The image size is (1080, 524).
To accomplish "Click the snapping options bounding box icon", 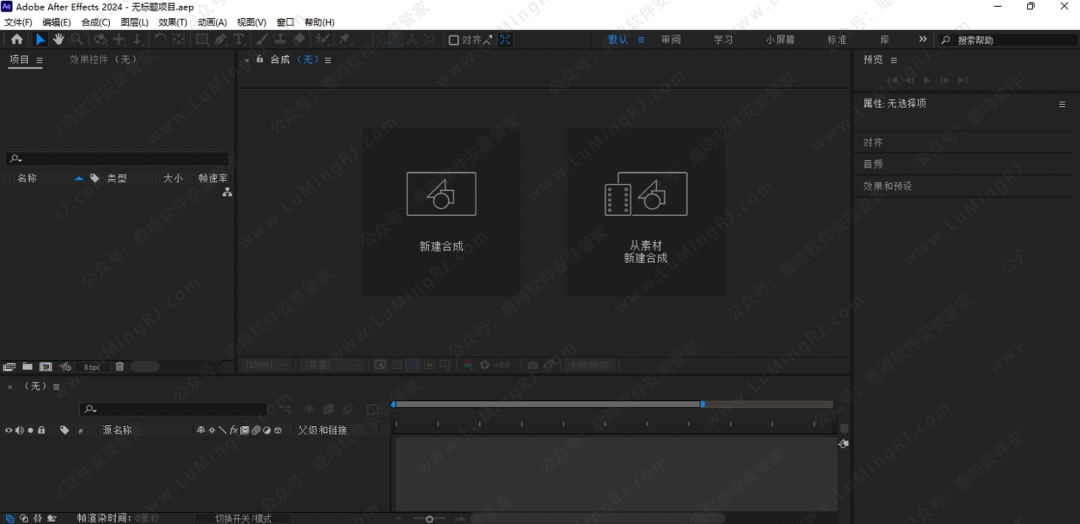I will pos(505,40).
